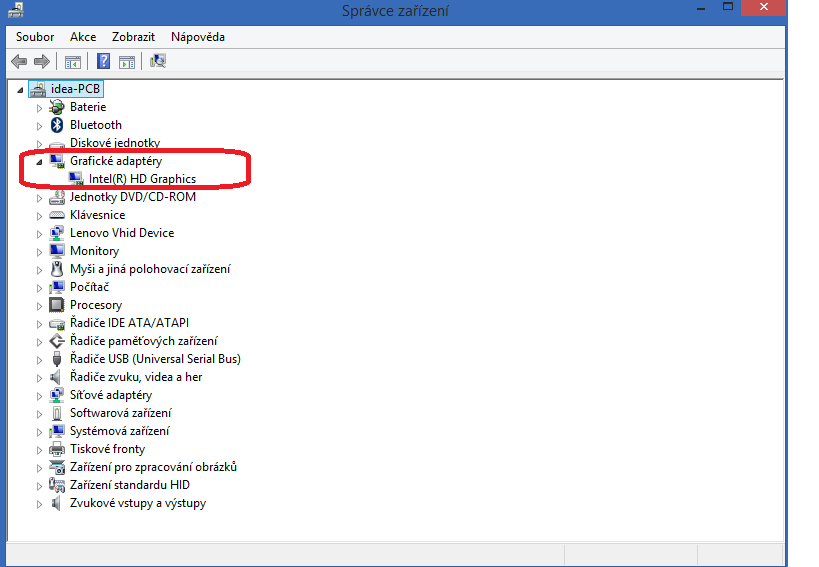
Task: Click the Back arrow toolbar icon
Action: [x=18, y=62]
